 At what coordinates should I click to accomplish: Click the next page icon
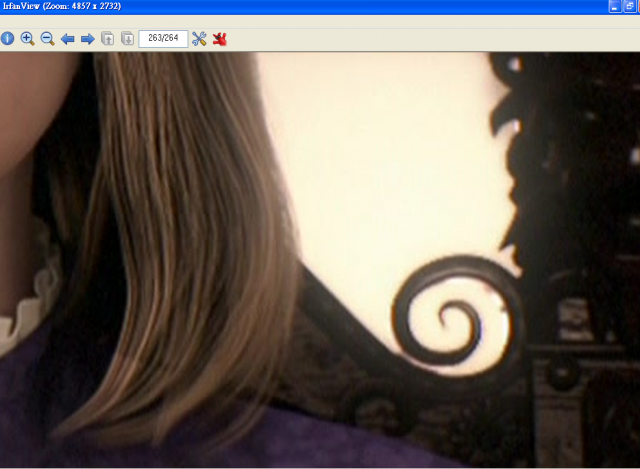pos(127,39)
